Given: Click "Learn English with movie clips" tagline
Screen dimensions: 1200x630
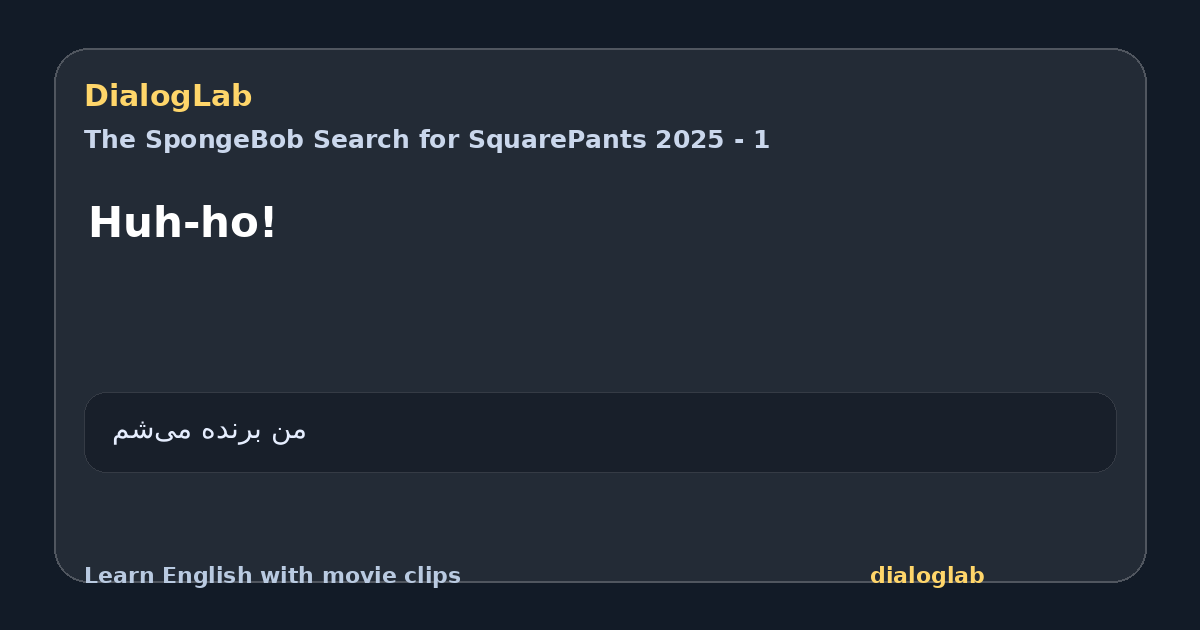Looking at the screenshot, I should pos(272,576).
